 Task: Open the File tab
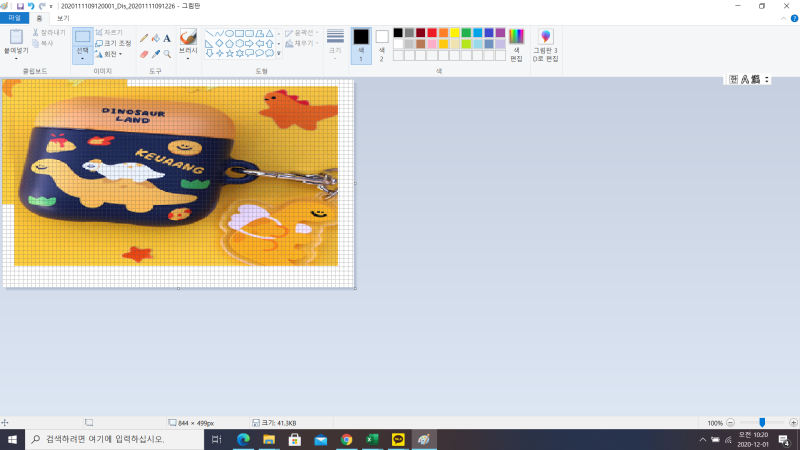[14, 18]
